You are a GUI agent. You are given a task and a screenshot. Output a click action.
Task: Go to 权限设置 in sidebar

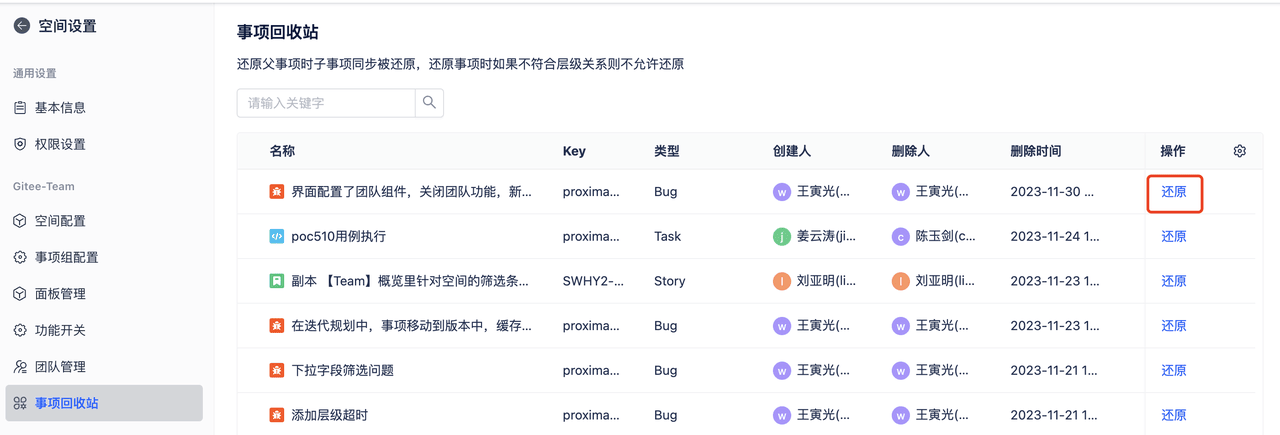pos(60,144)
